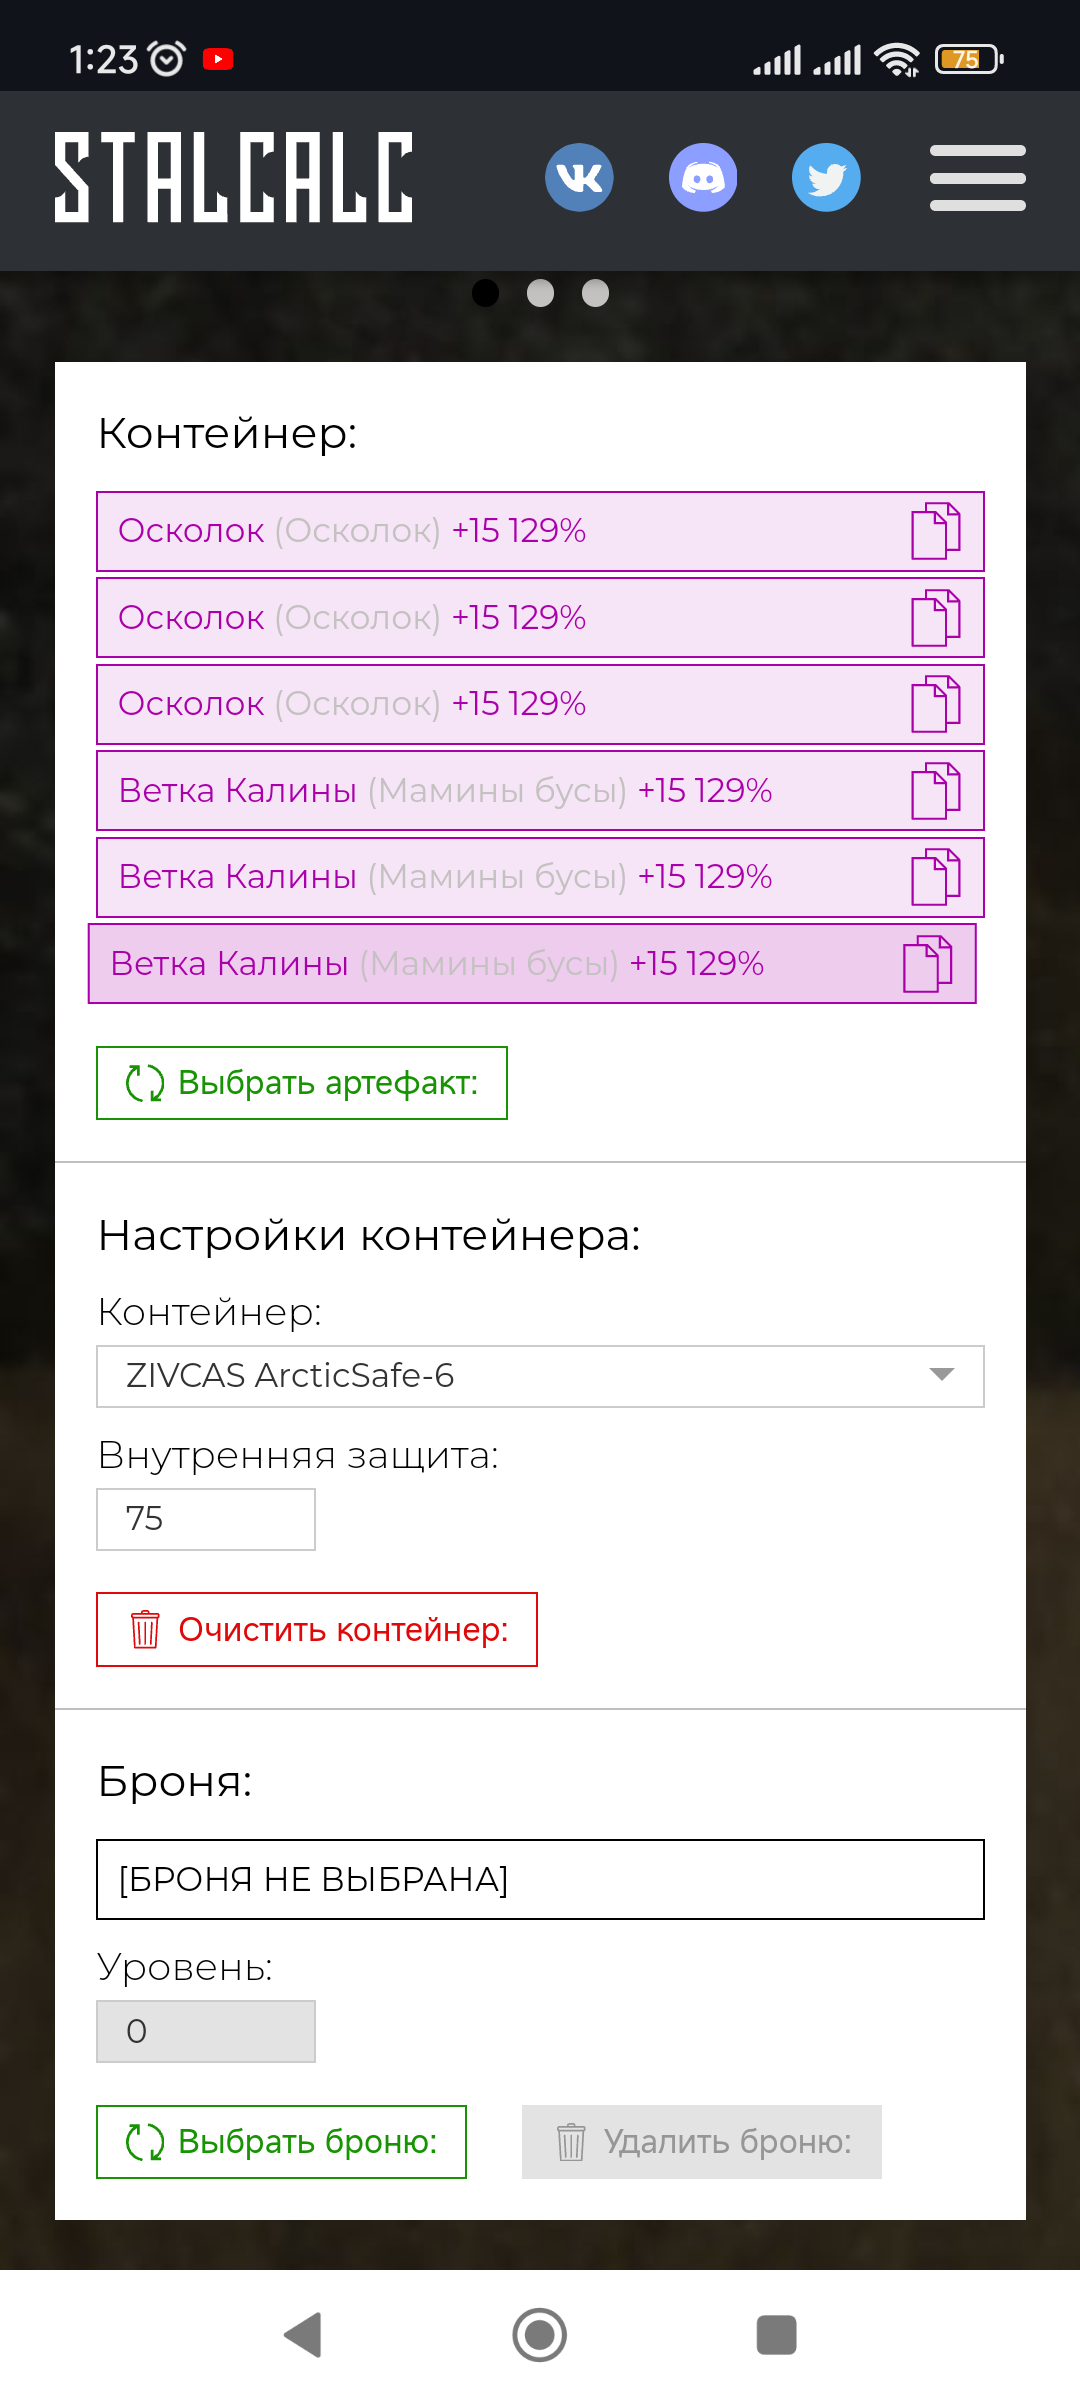Copy the highlighted last Ветка Калины entry
The image size is (1080, 2400).
point(927,964)
